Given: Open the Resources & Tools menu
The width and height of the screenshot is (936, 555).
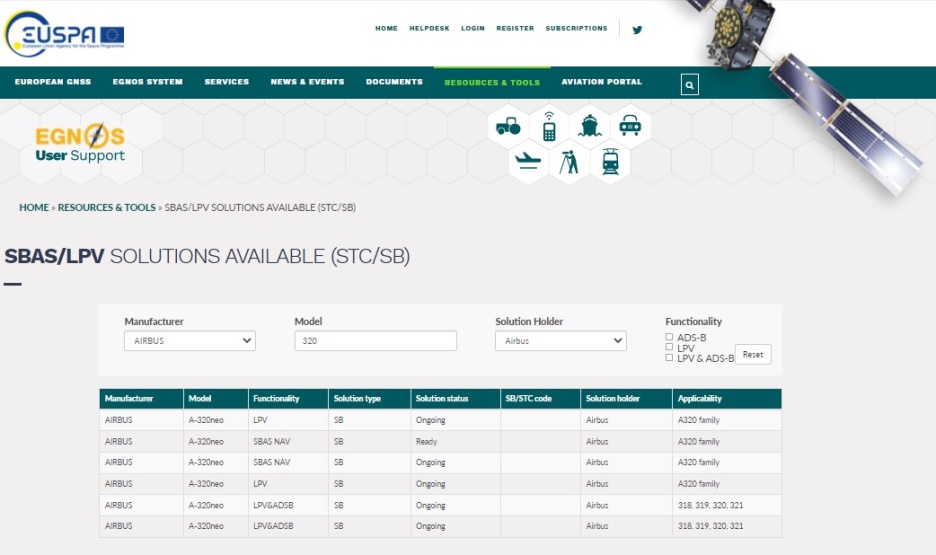Looking at the screenshot, I should [x=492, y=82].
